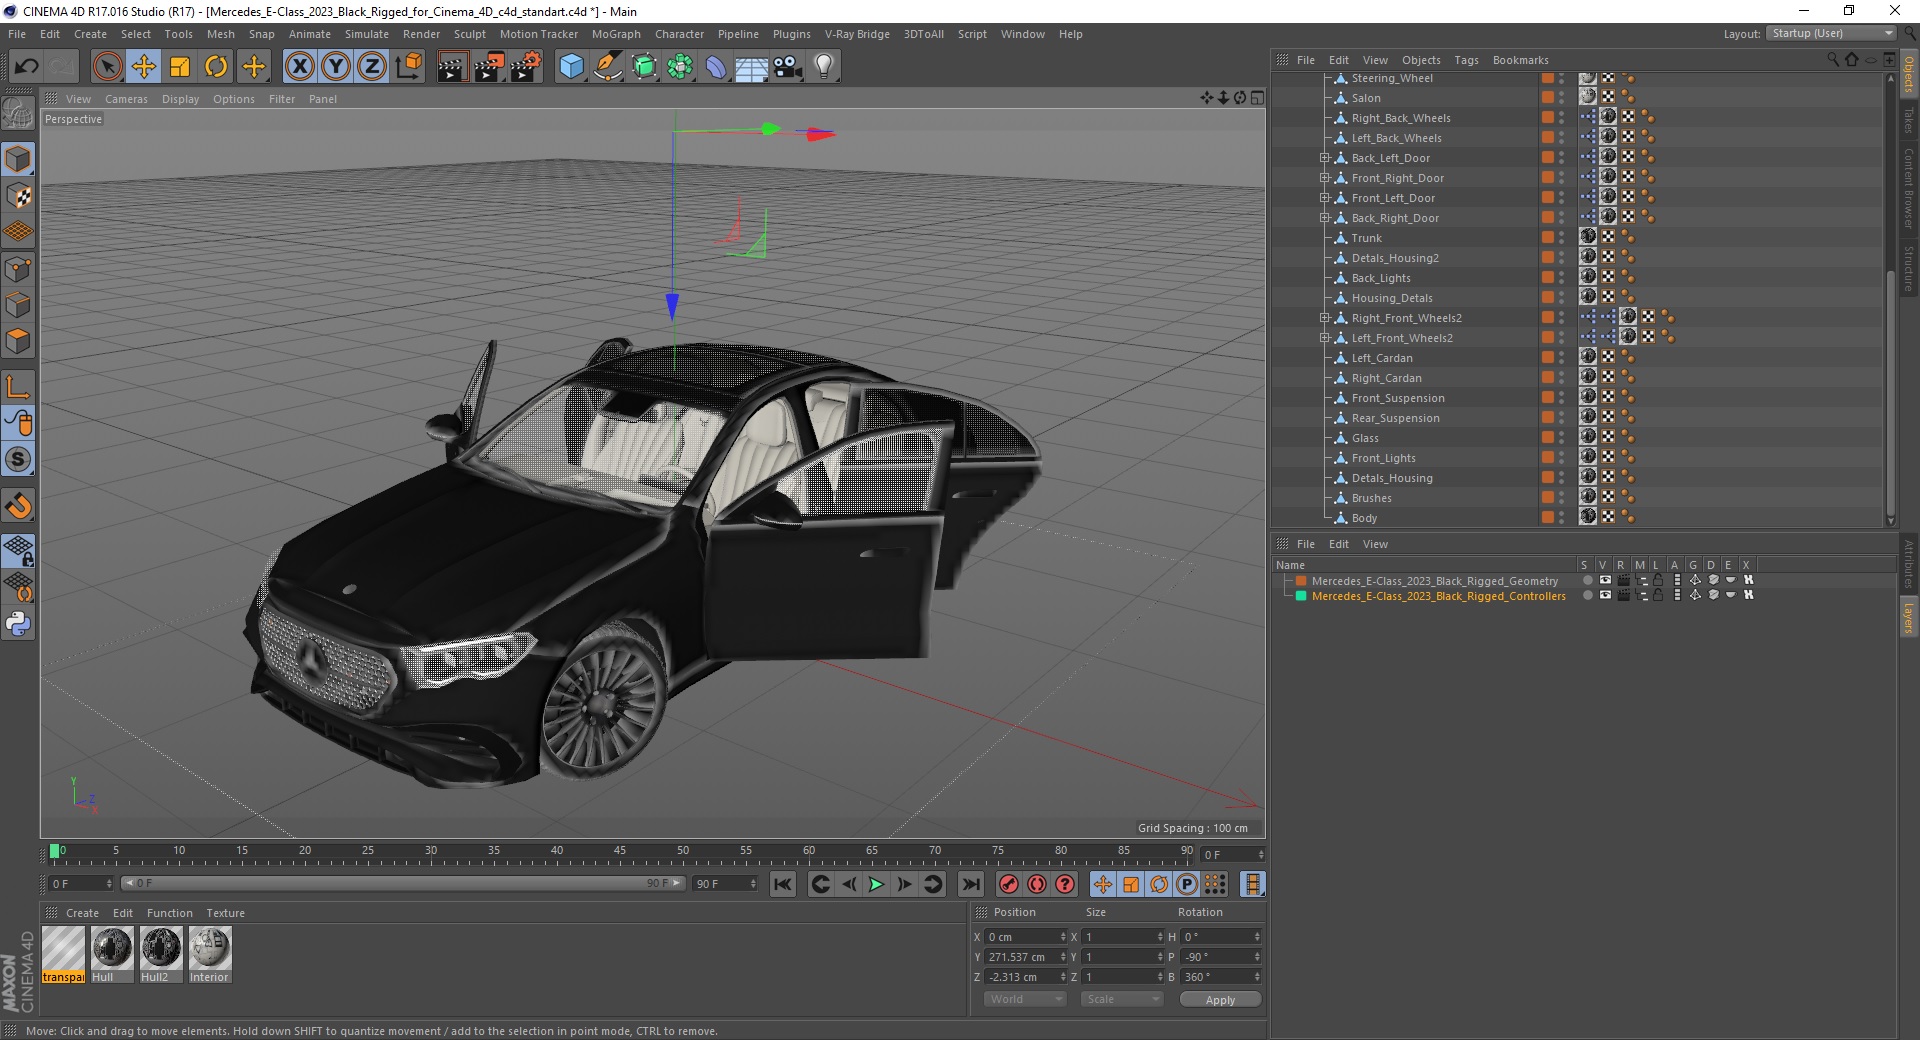Open the deformer bend icon
Image resolution: width=1920 pixels, height=1040 pixels.
click(716, 67)
